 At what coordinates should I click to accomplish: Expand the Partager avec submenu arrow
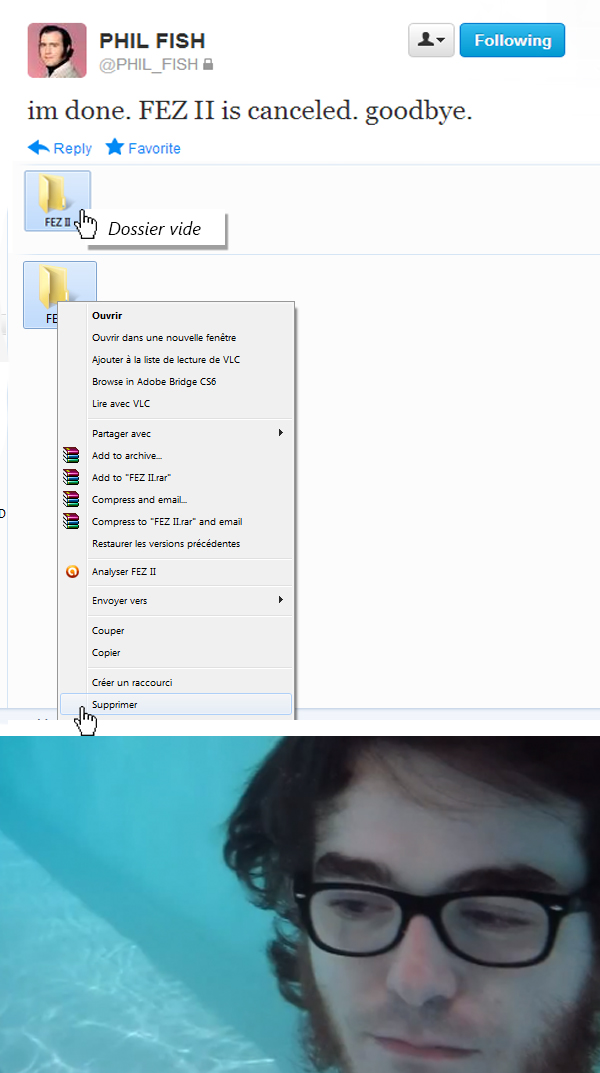pos(281,432)
